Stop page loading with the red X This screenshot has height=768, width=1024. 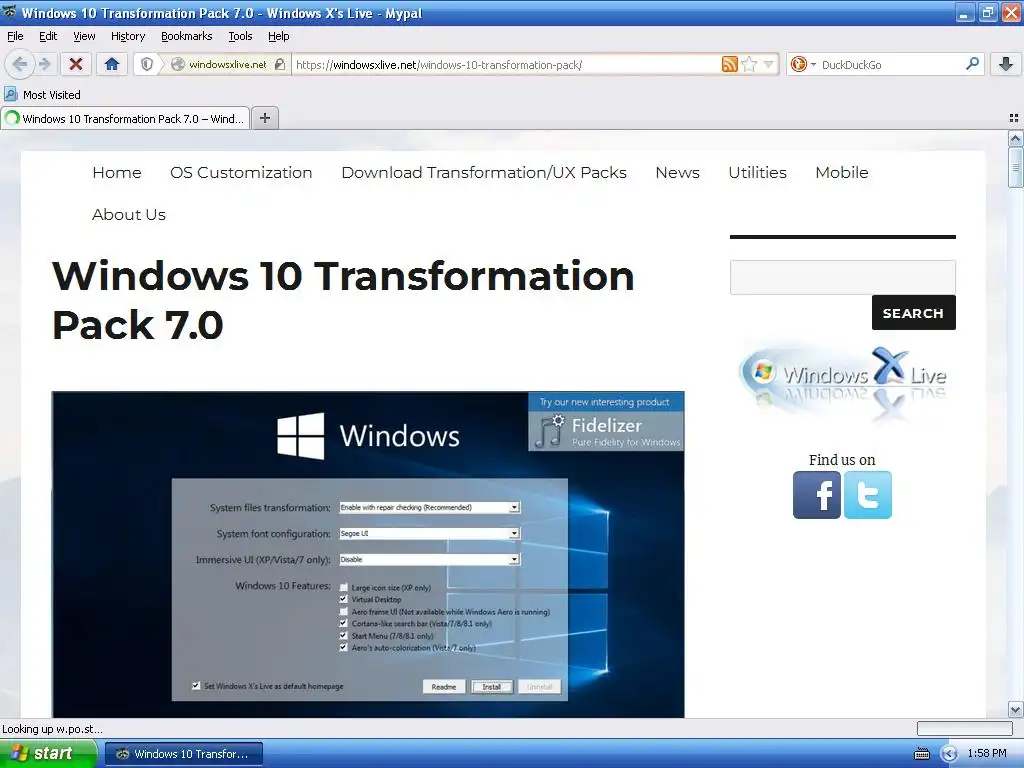click(x=76, y=64)
